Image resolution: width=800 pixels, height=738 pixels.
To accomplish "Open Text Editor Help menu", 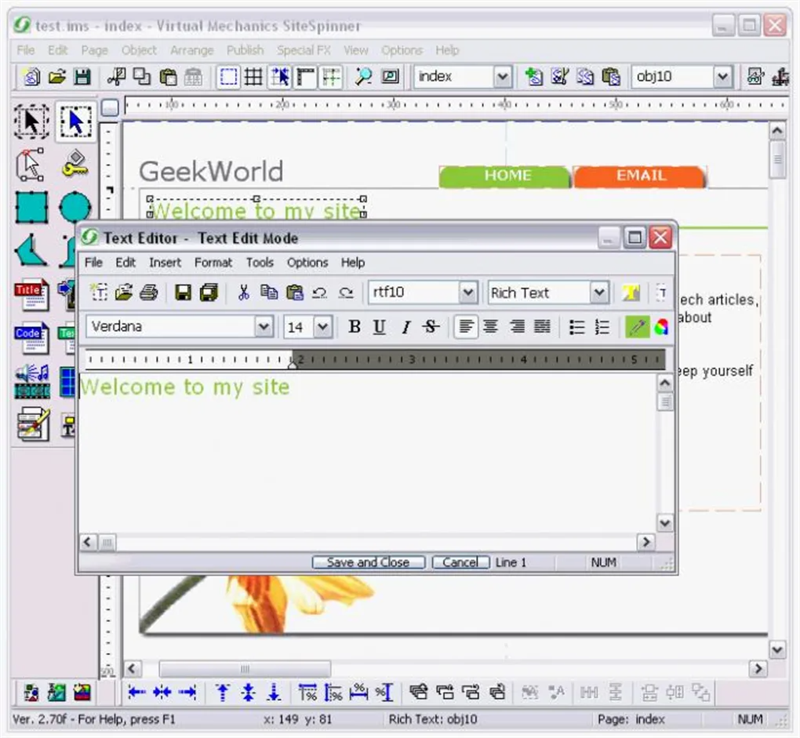I will click(x=353, y=262).
